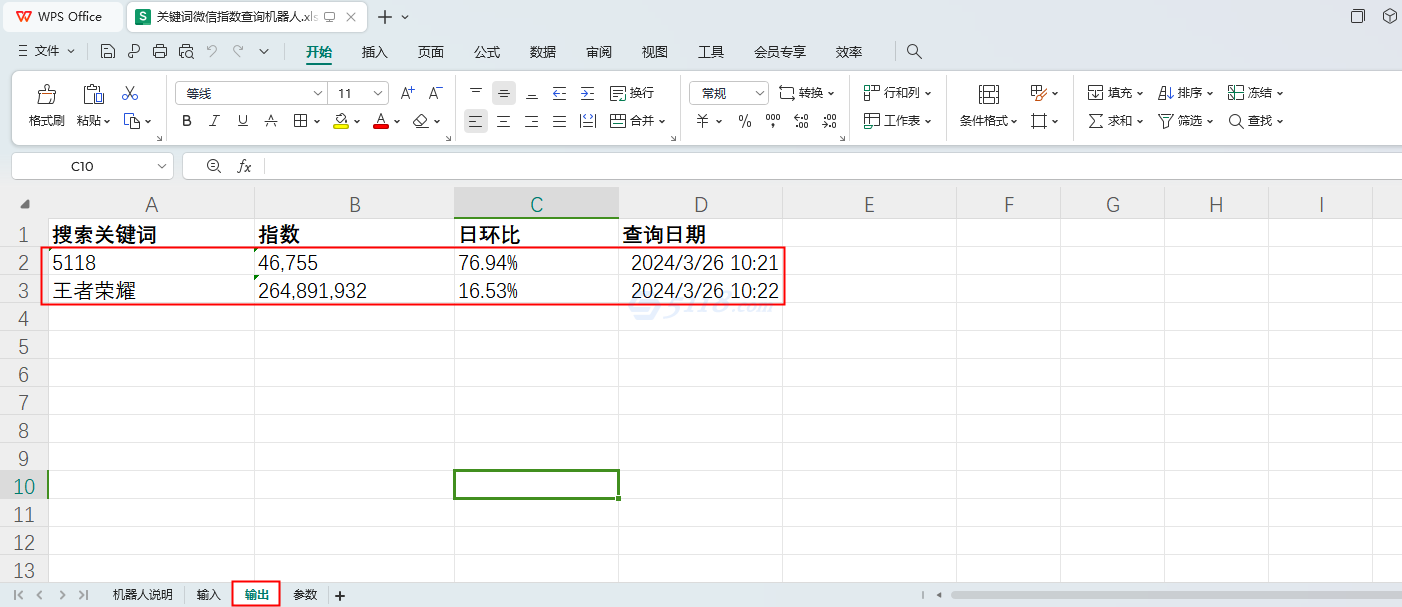
Task: Click the Save icon in quick access toolbar
Action: click(108, 52)
